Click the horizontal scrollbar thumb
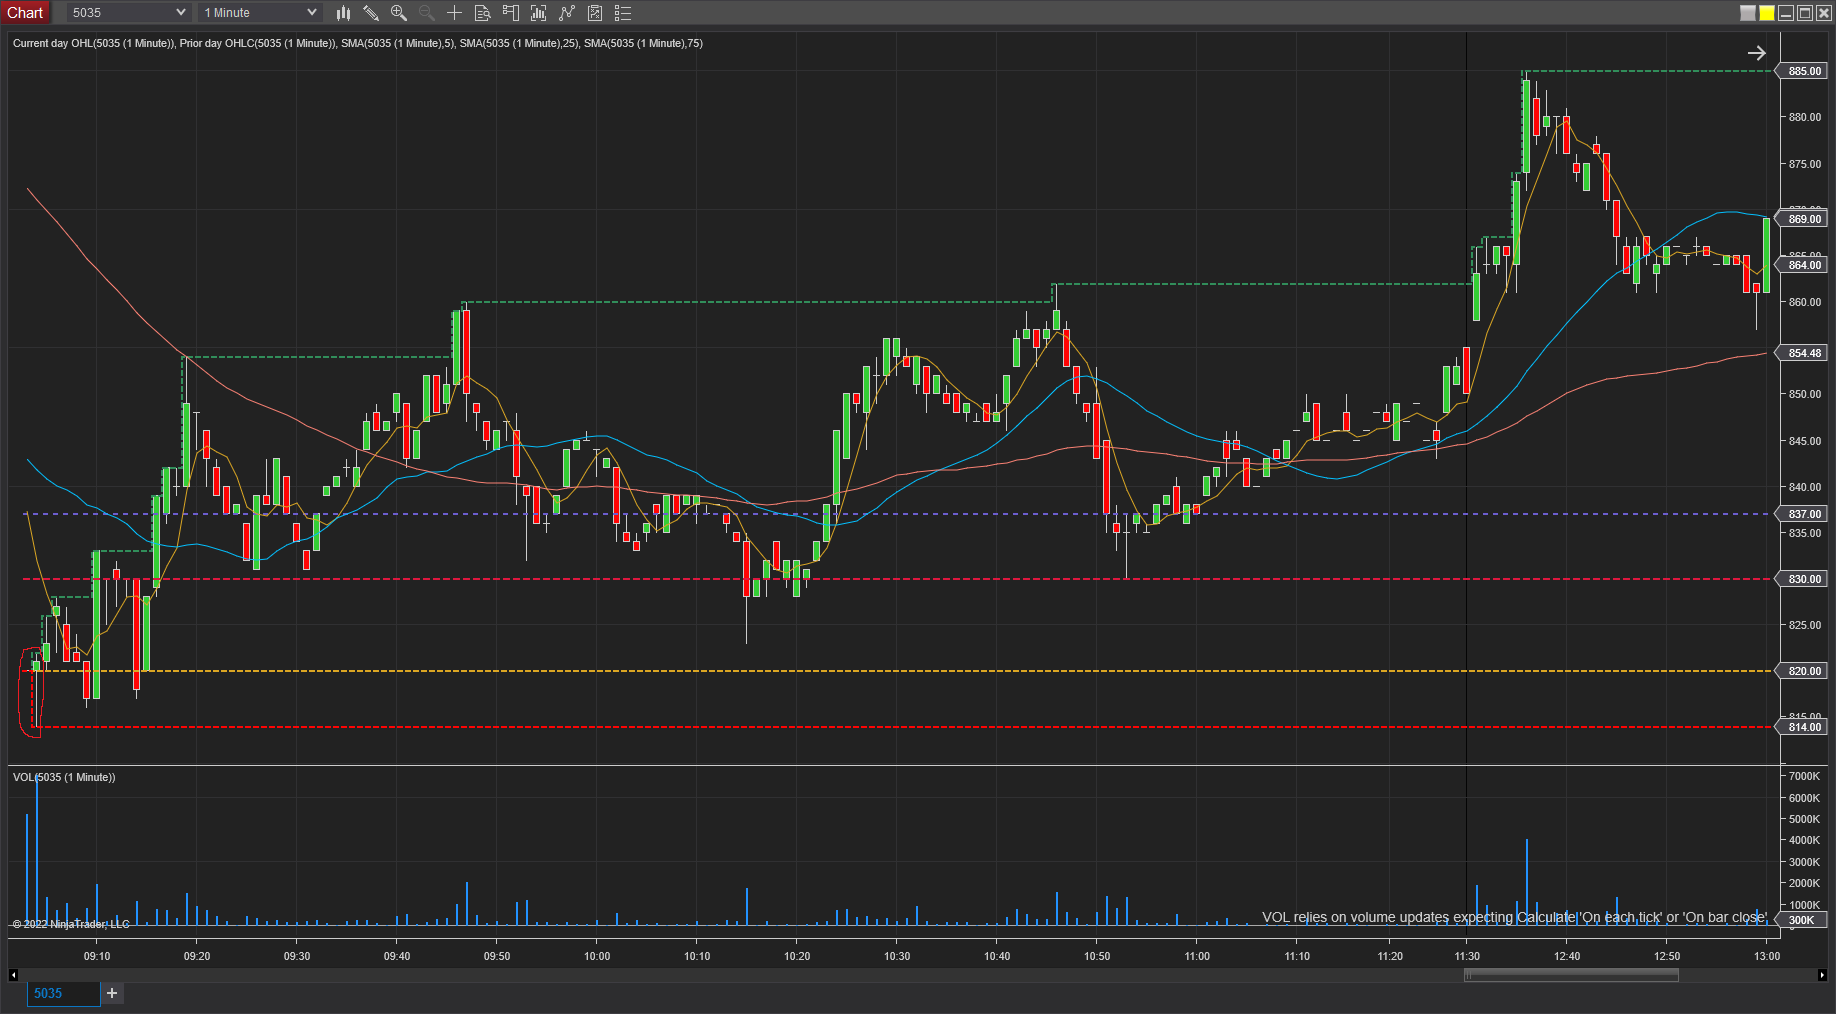Image resolution: width=1836 pixels, height=1014 pixels. (x=1571, y=975)
